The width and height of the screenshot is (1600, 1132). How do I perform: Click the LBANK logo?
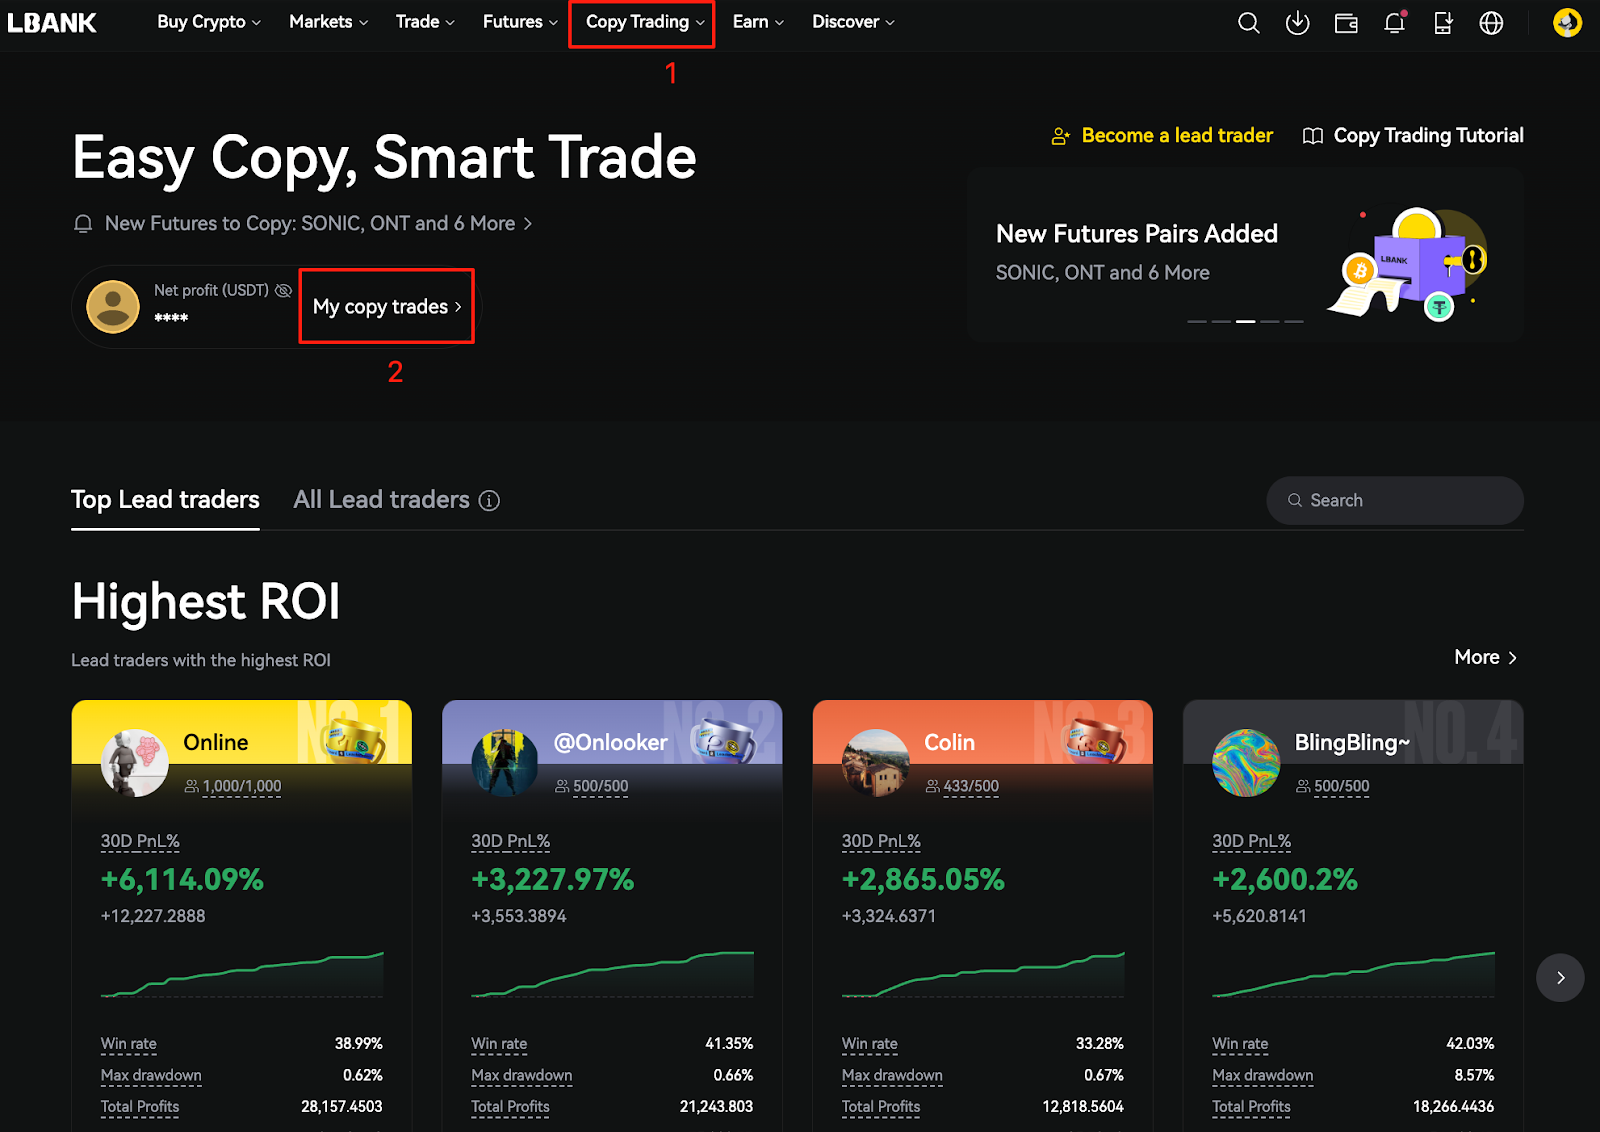point(52,22)
